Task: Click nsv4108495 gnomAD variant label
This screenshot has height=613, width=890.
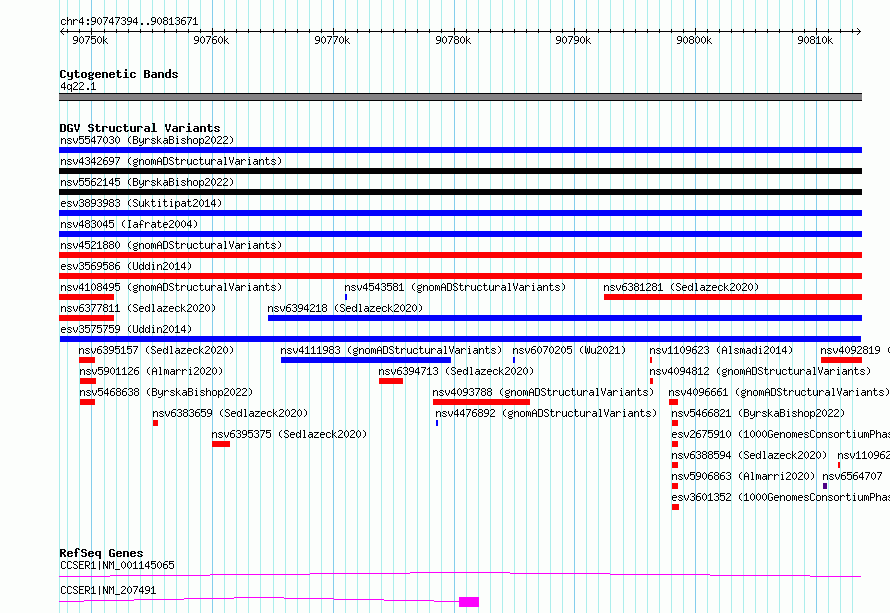Action: [x=171, y=287]
